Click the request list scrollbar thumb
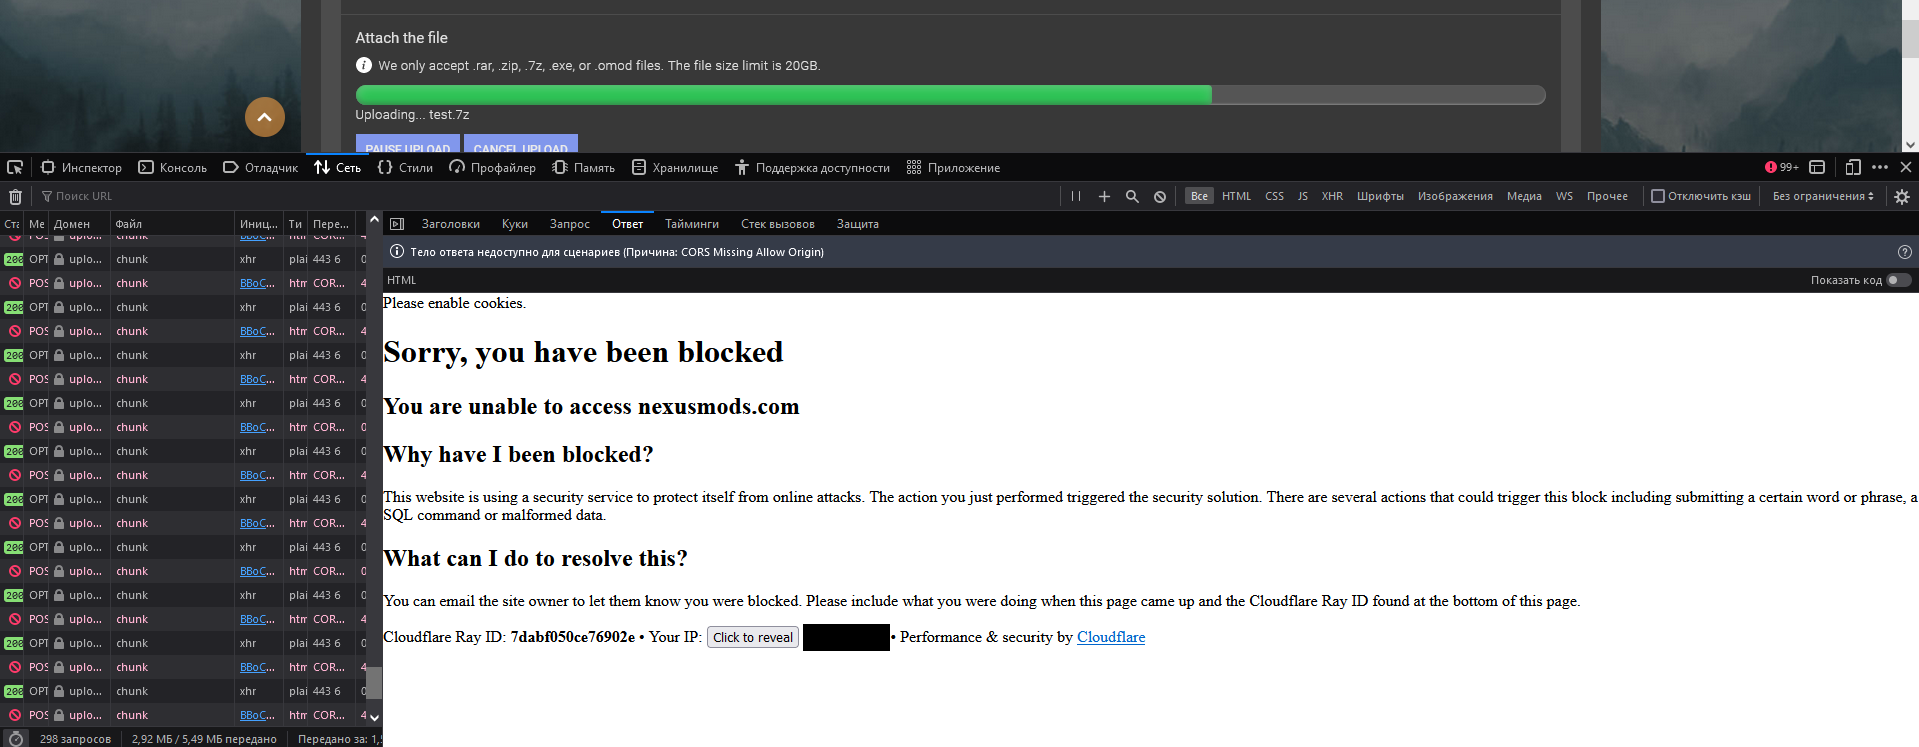 click(x=374, y=682)
